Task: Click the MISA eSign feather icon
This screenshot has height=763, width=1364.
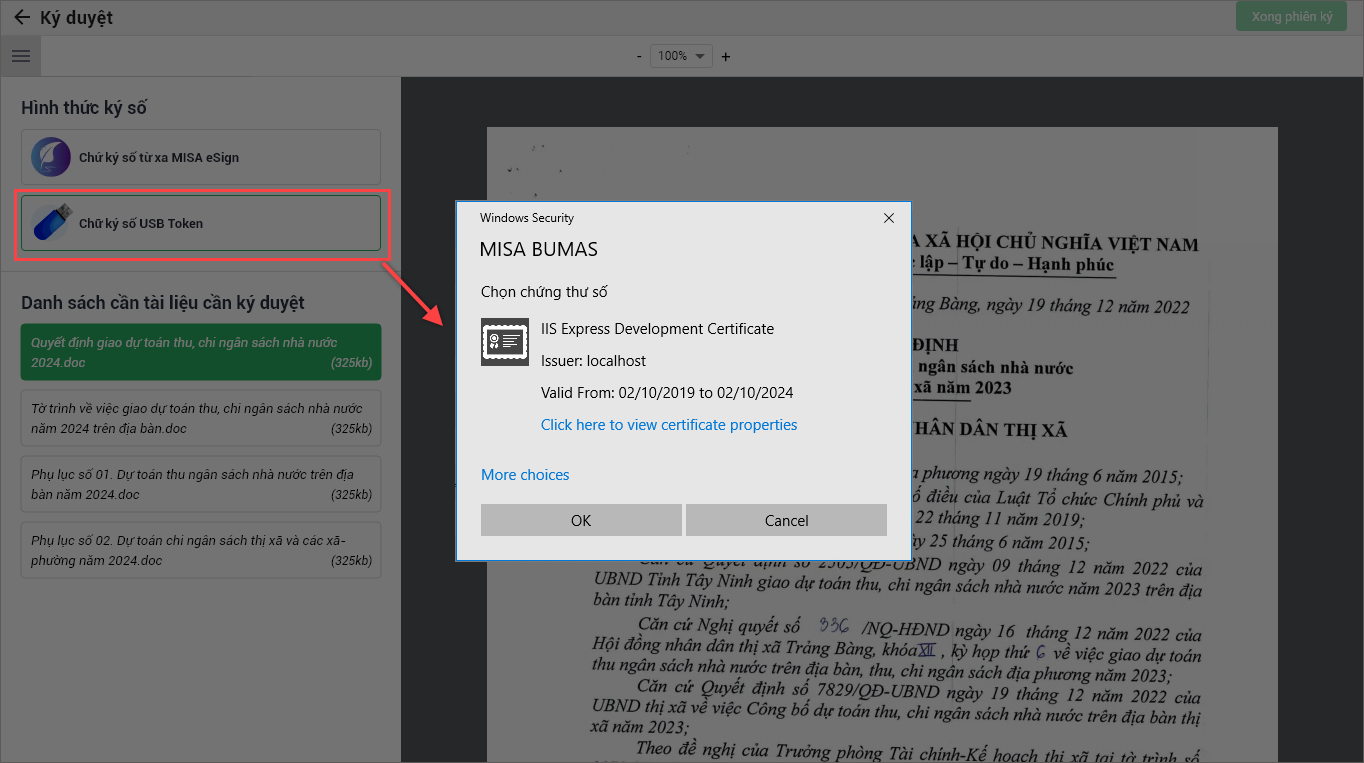Action: (51, 157)
